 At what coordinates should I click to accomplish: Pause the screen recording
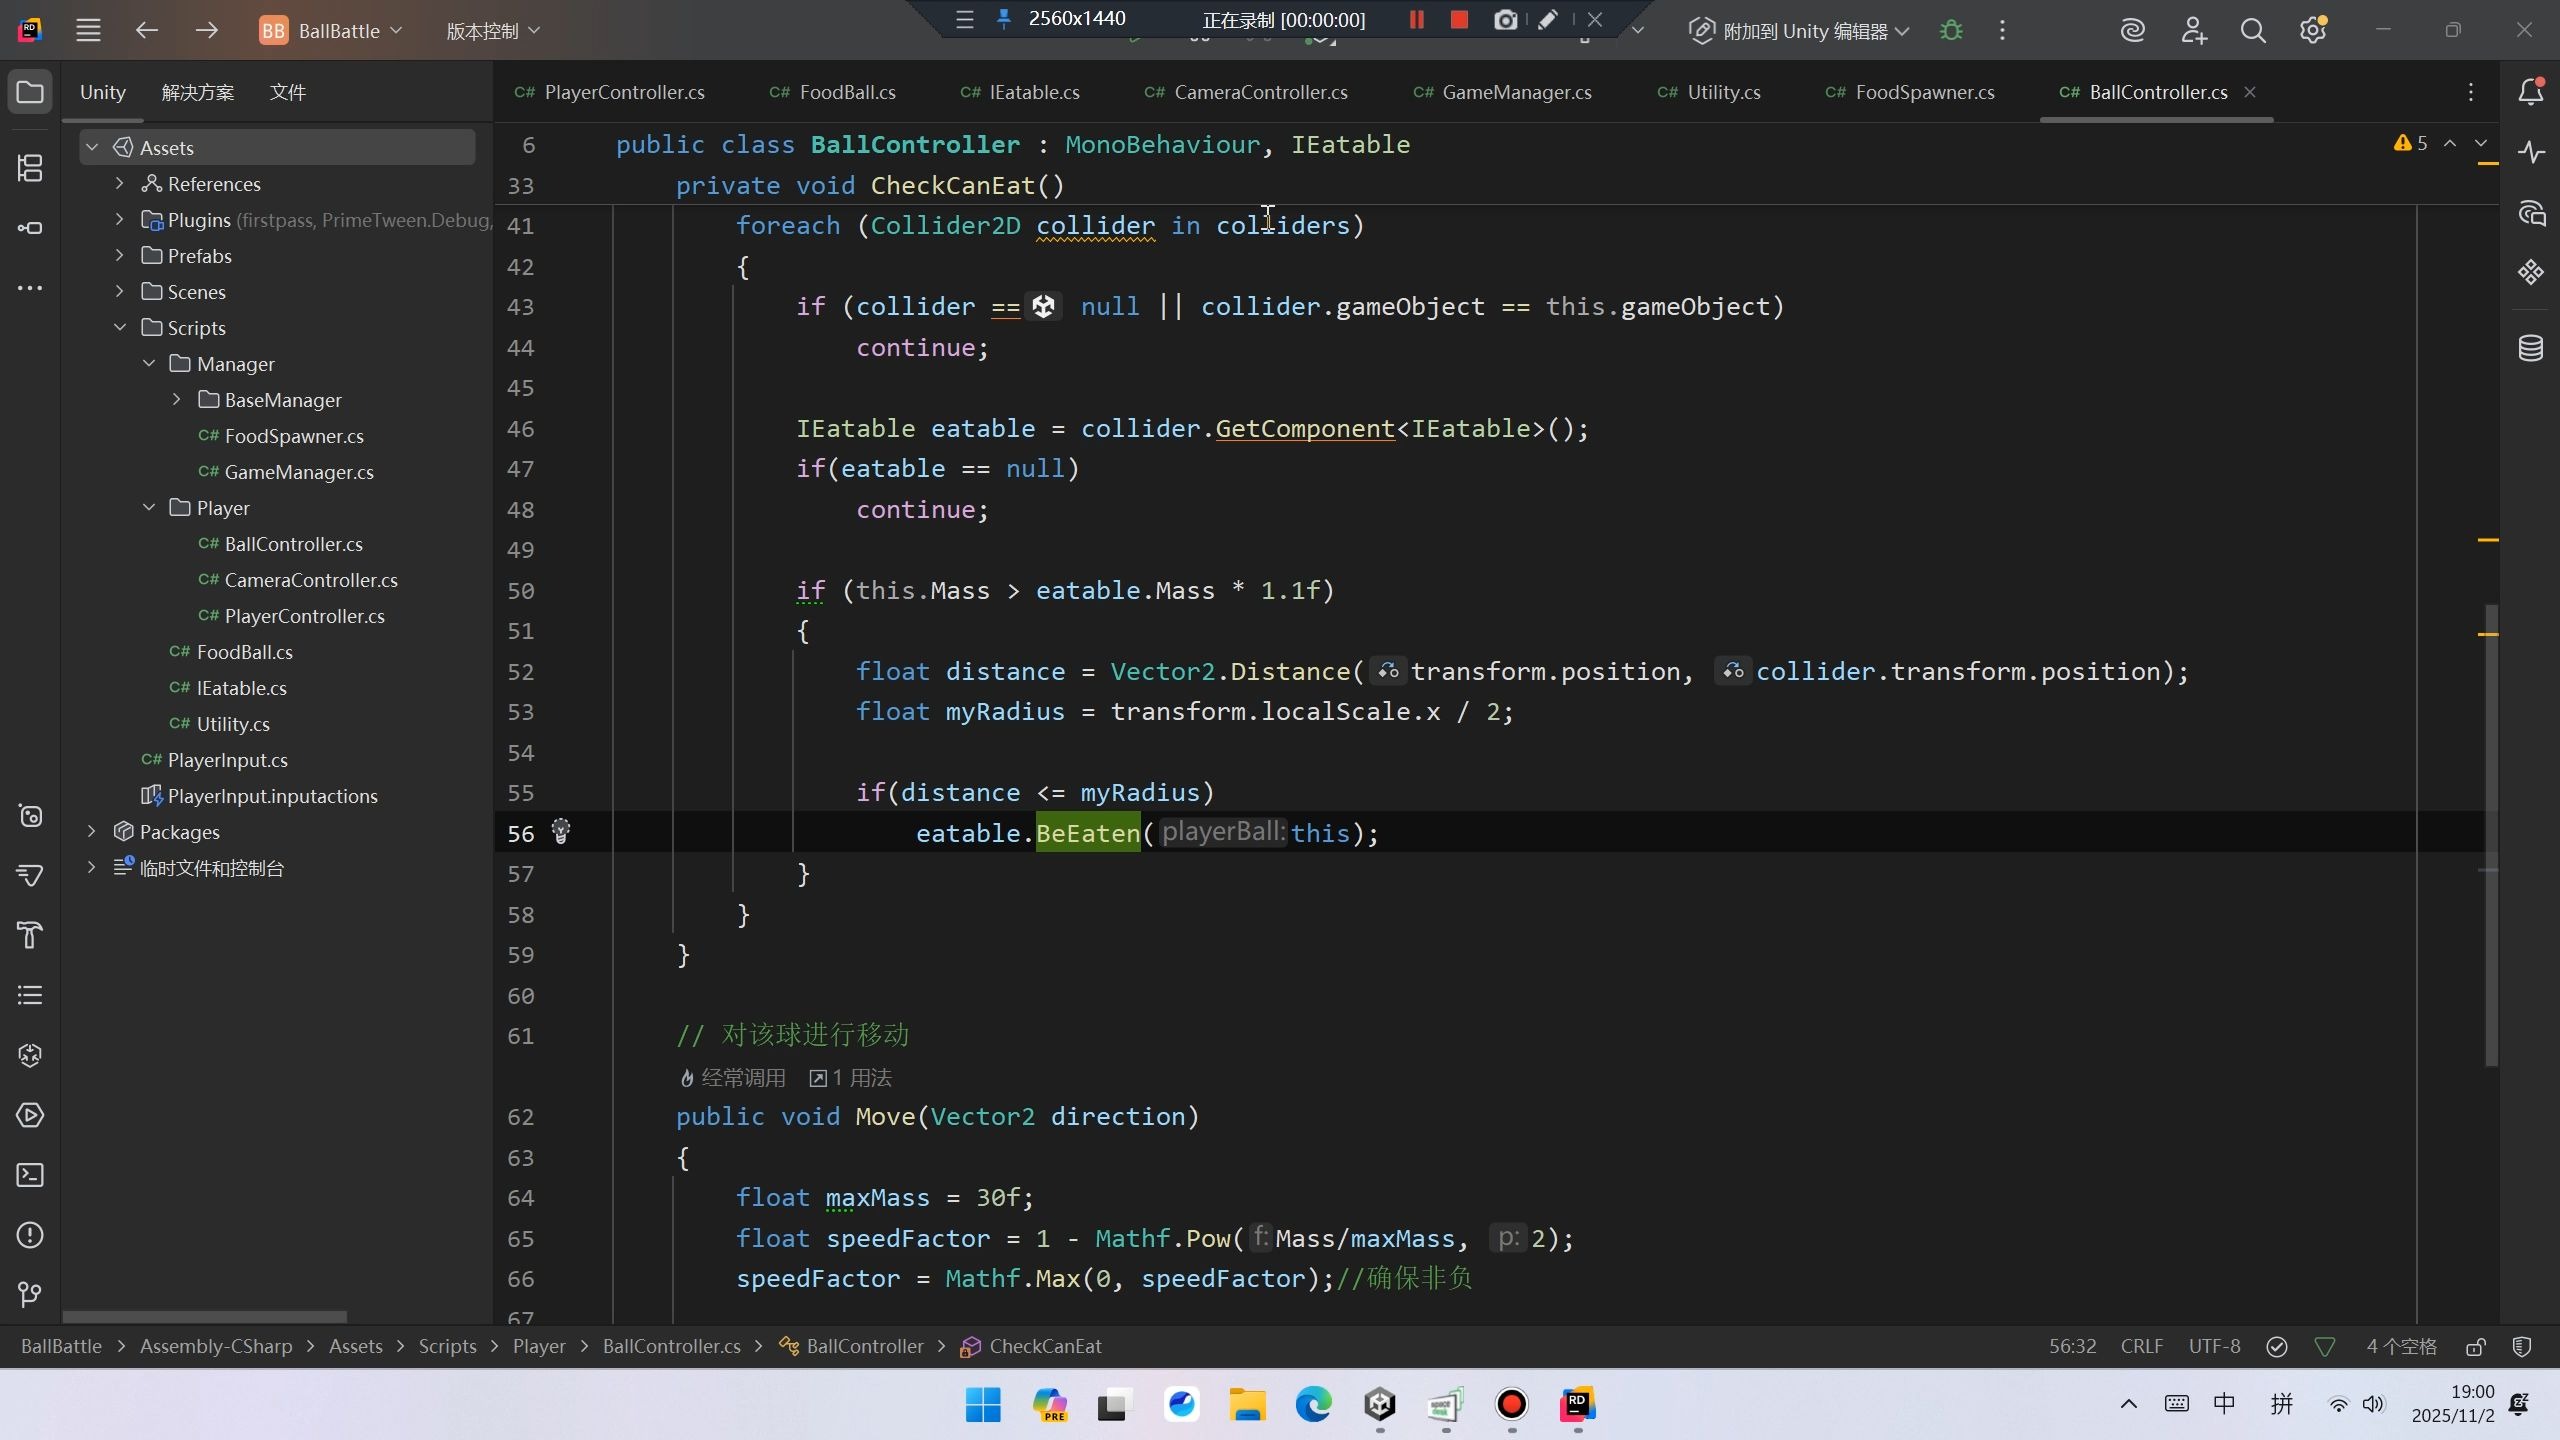pos(1416,20)
